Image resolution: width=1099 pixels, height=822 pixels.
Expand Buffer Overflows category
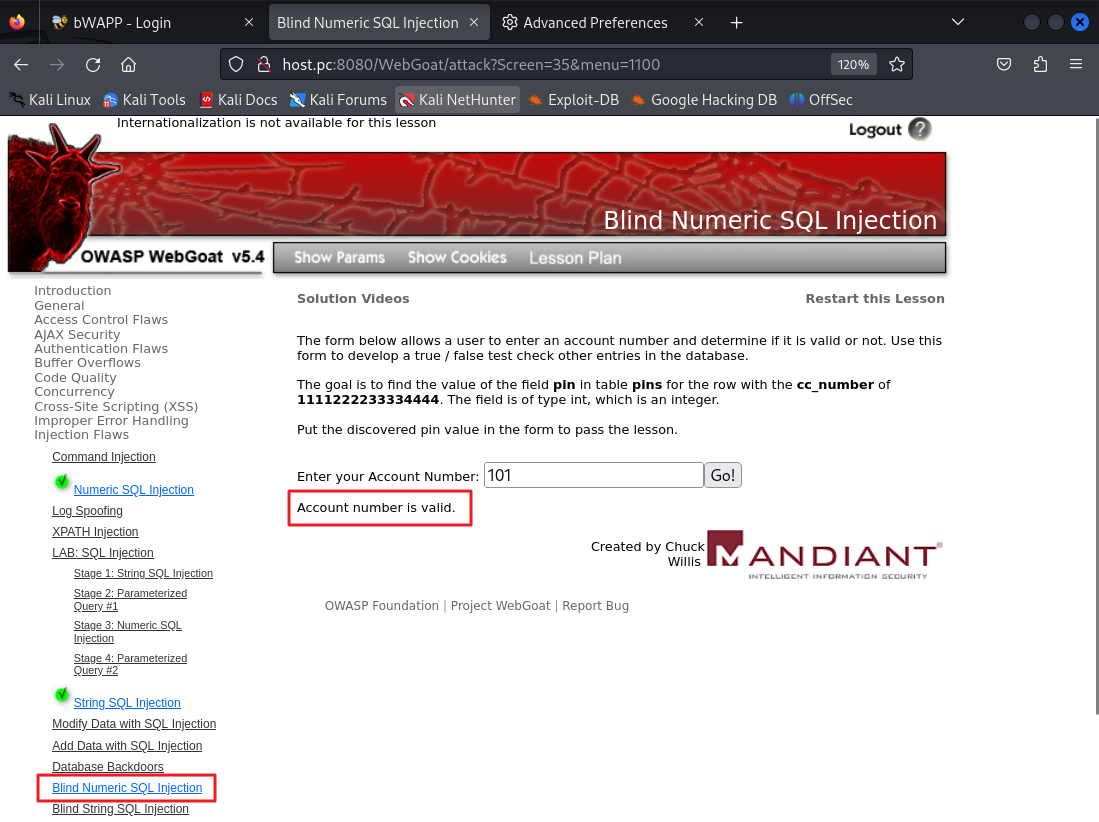[88, 362]
